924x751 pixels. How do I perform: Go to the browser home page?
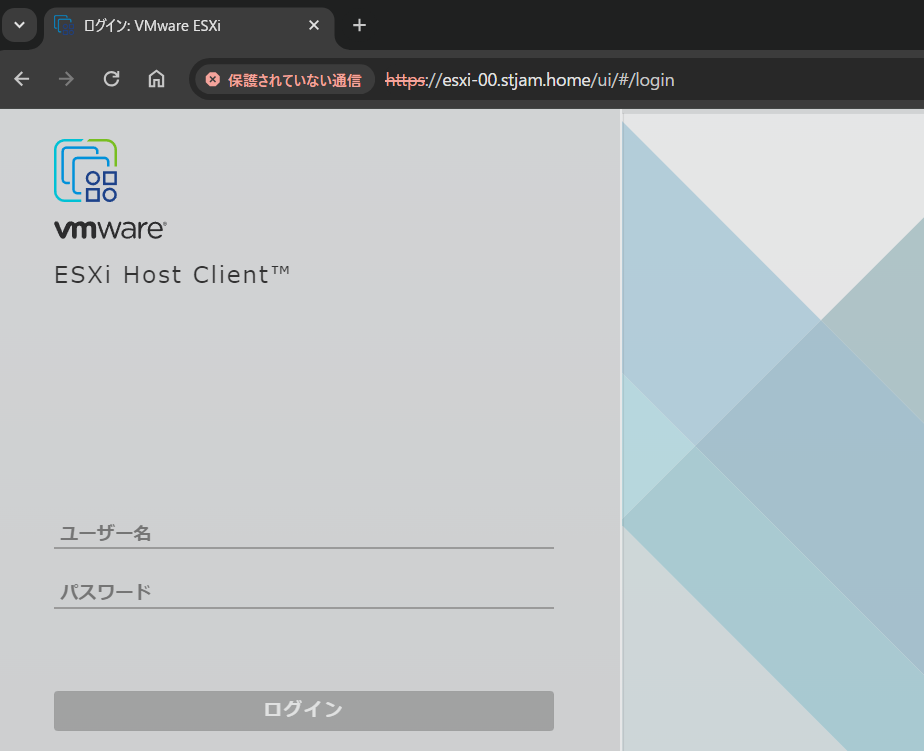point(156,79)
